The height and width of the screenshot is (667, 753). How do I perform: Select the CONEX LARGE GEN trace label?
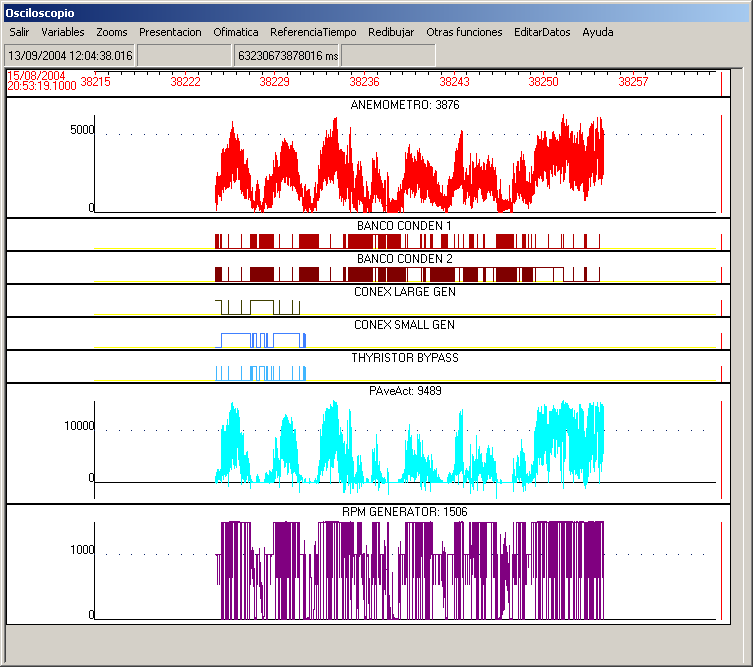[x=405, y=292]
